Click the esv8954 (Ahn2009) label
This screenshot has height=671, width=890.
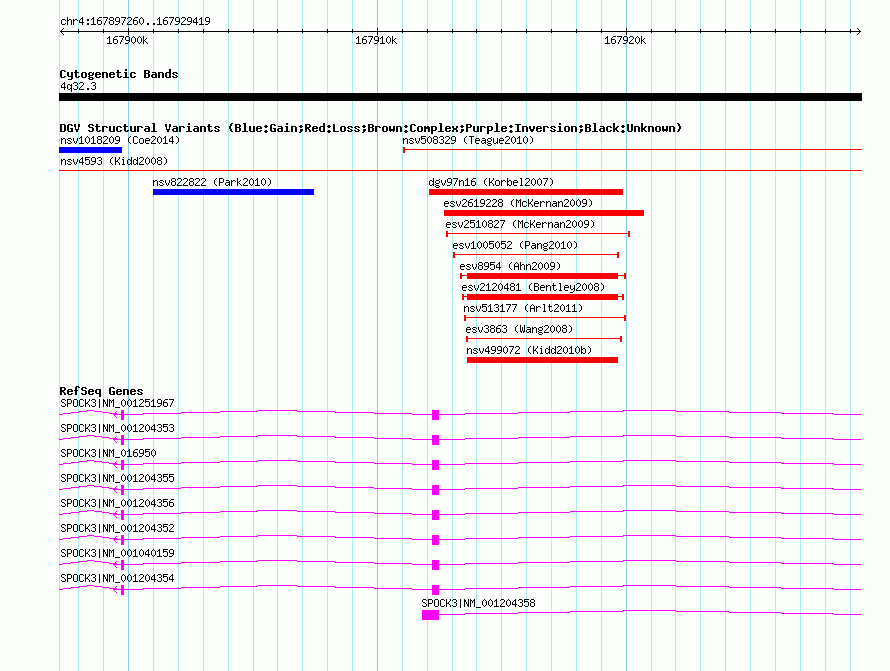coord(510,266)
